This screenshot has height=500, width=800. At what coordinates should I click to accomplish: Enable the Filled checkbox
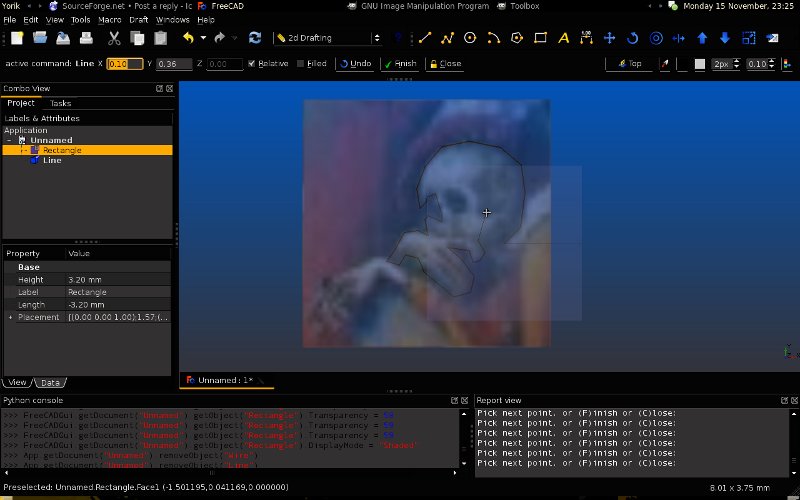[301, 64]
